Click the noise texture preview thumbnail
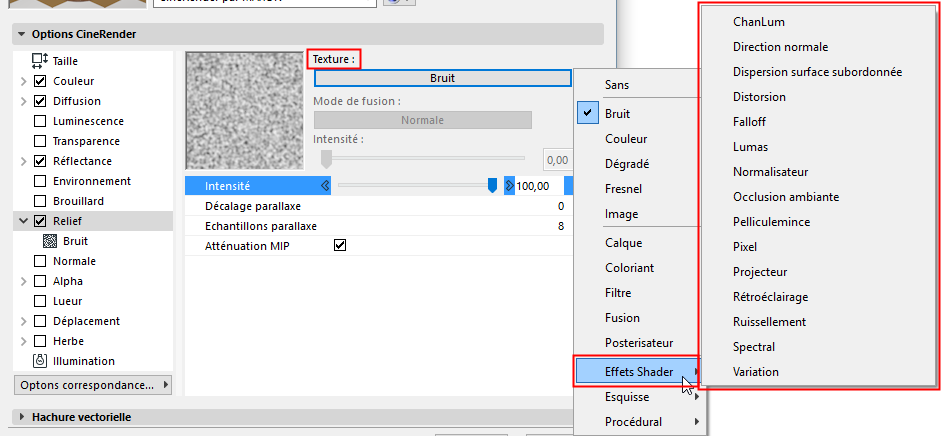This screenshot has height=436, width=941. (245, 110)
